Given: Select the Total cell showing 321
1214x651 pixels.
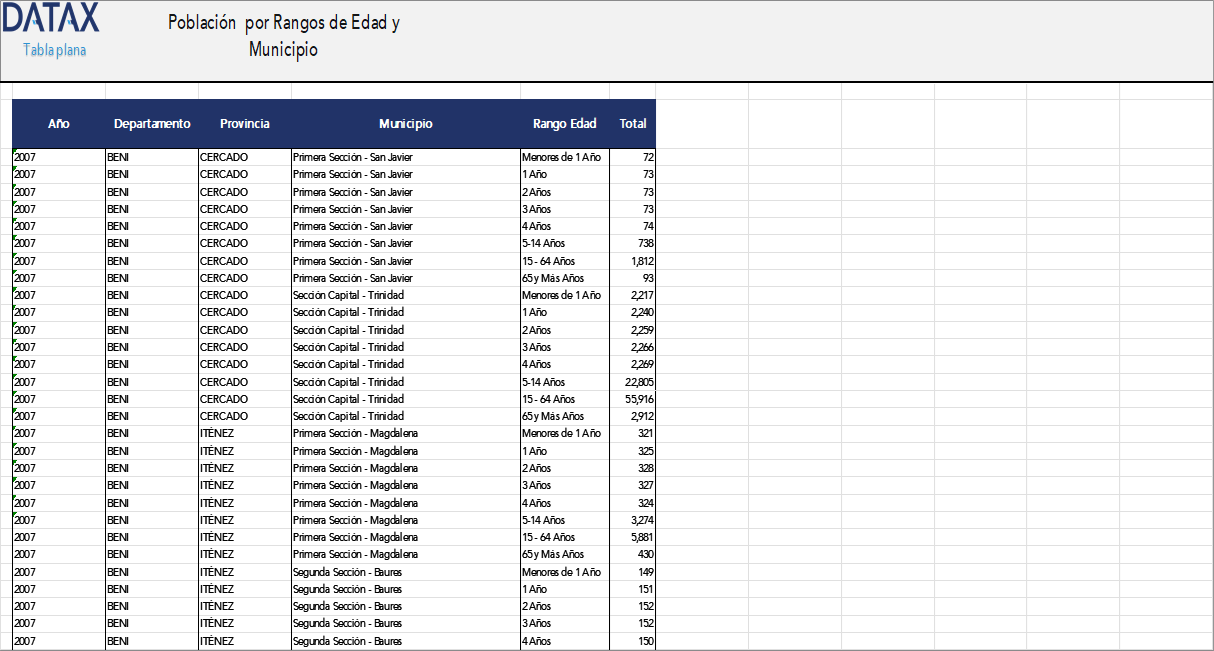Looking at the screenshot, I should pyautogui.click(x=633, y=433).
